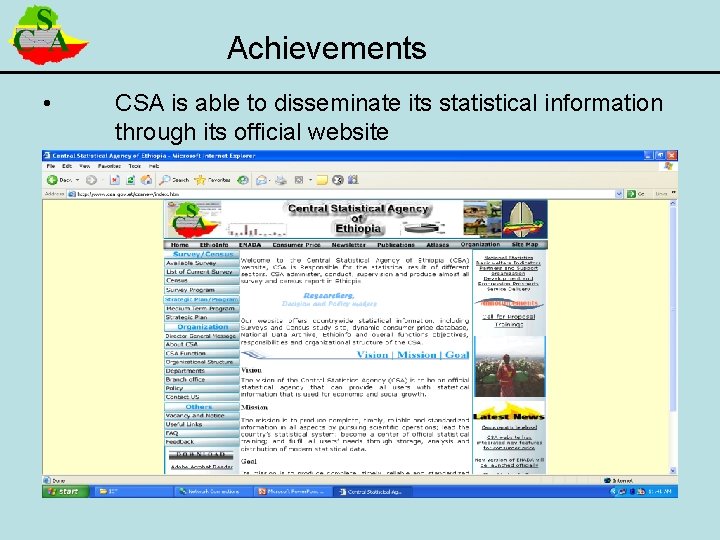
Task: Click the Contact US sidebar link
Action: [x=202, y=397]
